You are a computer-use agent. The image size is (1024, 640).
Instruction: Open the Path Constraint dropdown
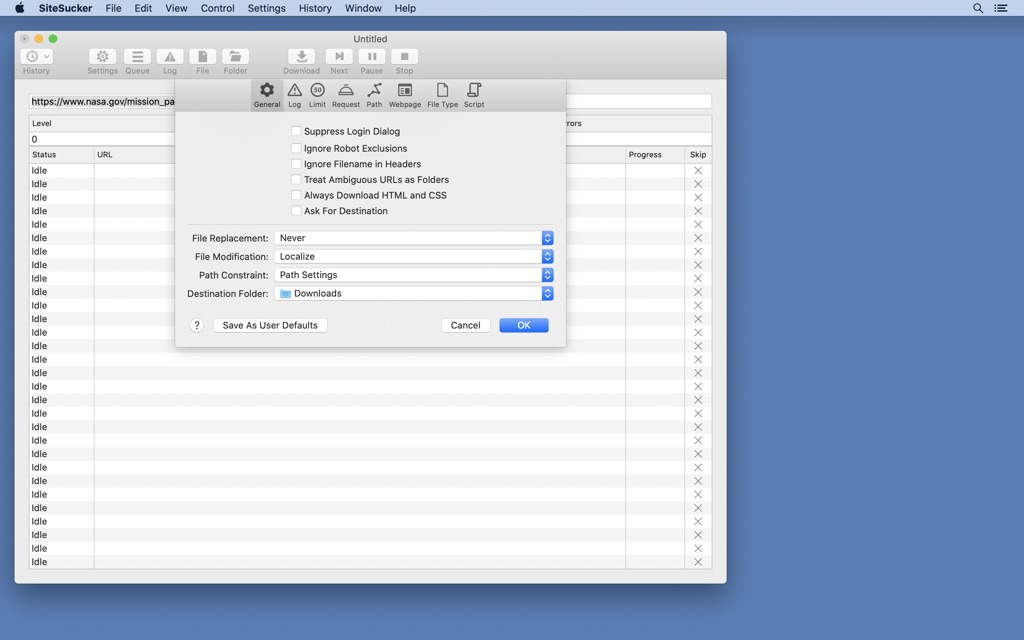click(413, 275)
